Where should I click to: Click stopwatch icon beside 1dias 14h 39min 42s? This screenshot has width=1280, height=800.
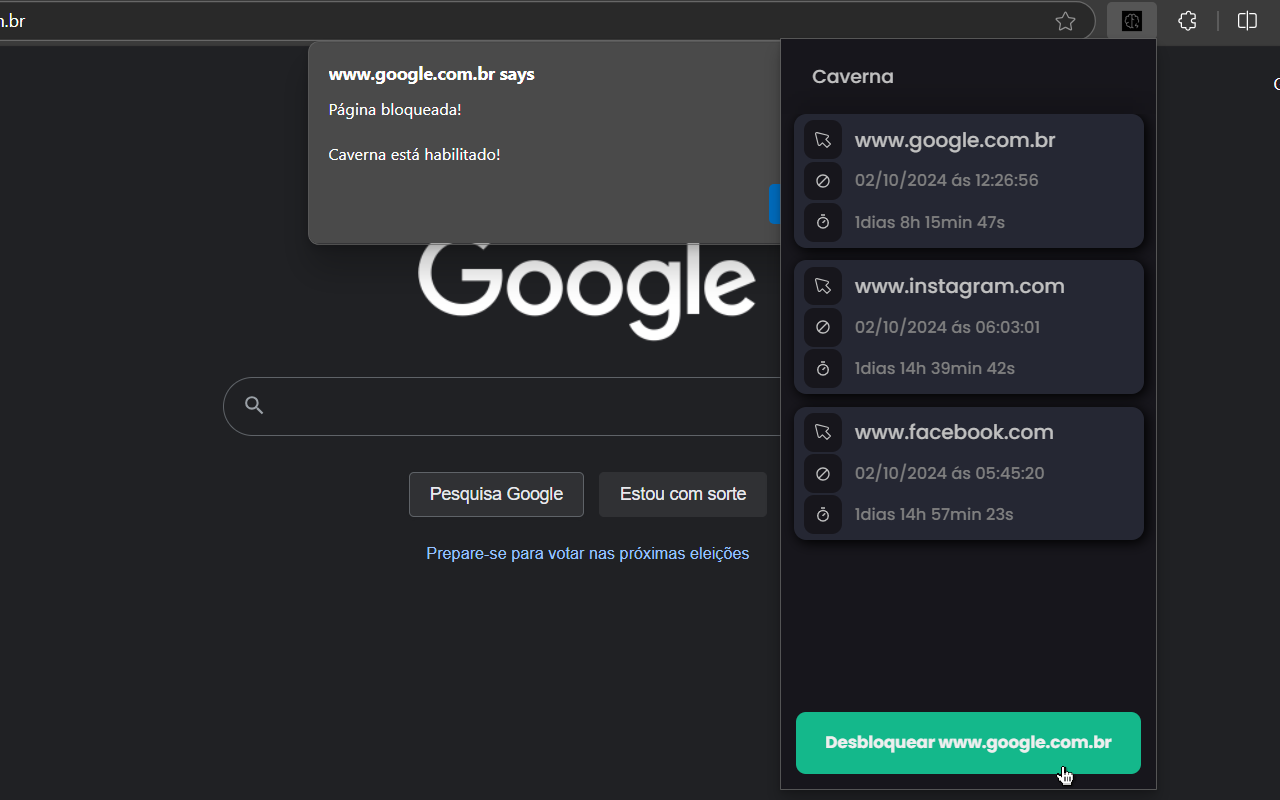tap(823, 368)
